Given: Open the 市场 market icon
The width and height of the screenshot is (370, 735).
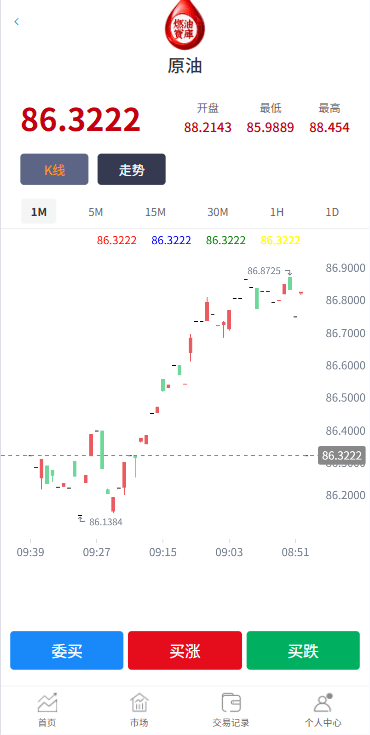Looking at the screenshot, I should [x=139, y=703].
